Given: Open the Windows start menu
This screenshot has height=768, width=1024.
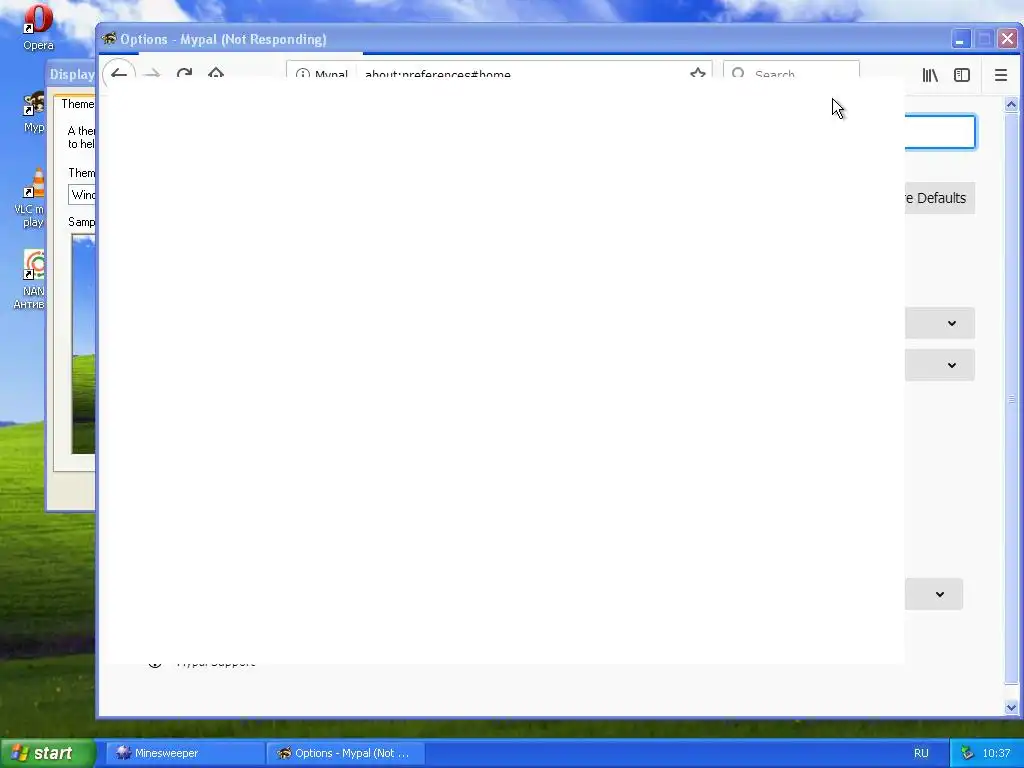Looking at the screenshot, I should pyautogui.click(x=47, y=753).
